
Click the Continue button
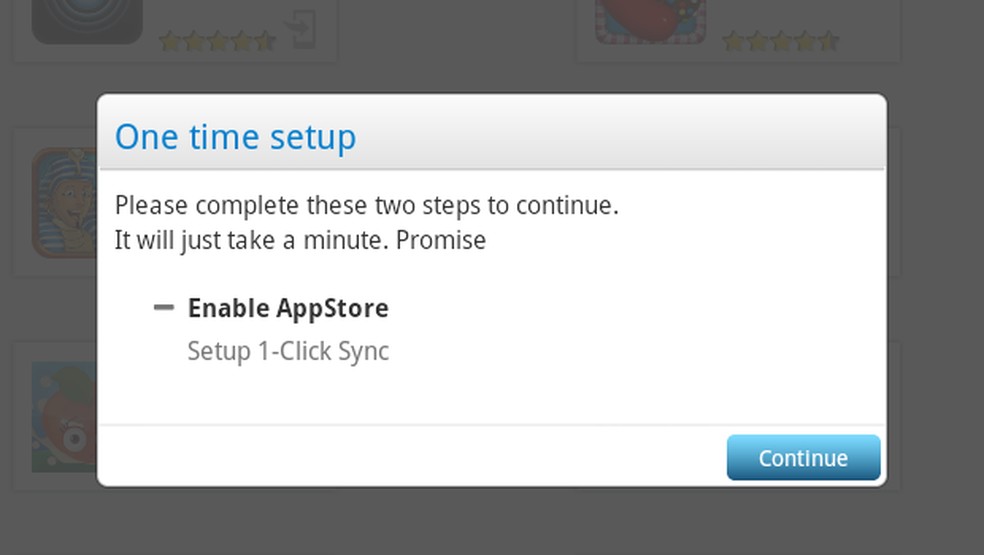(x=803, y=458)
